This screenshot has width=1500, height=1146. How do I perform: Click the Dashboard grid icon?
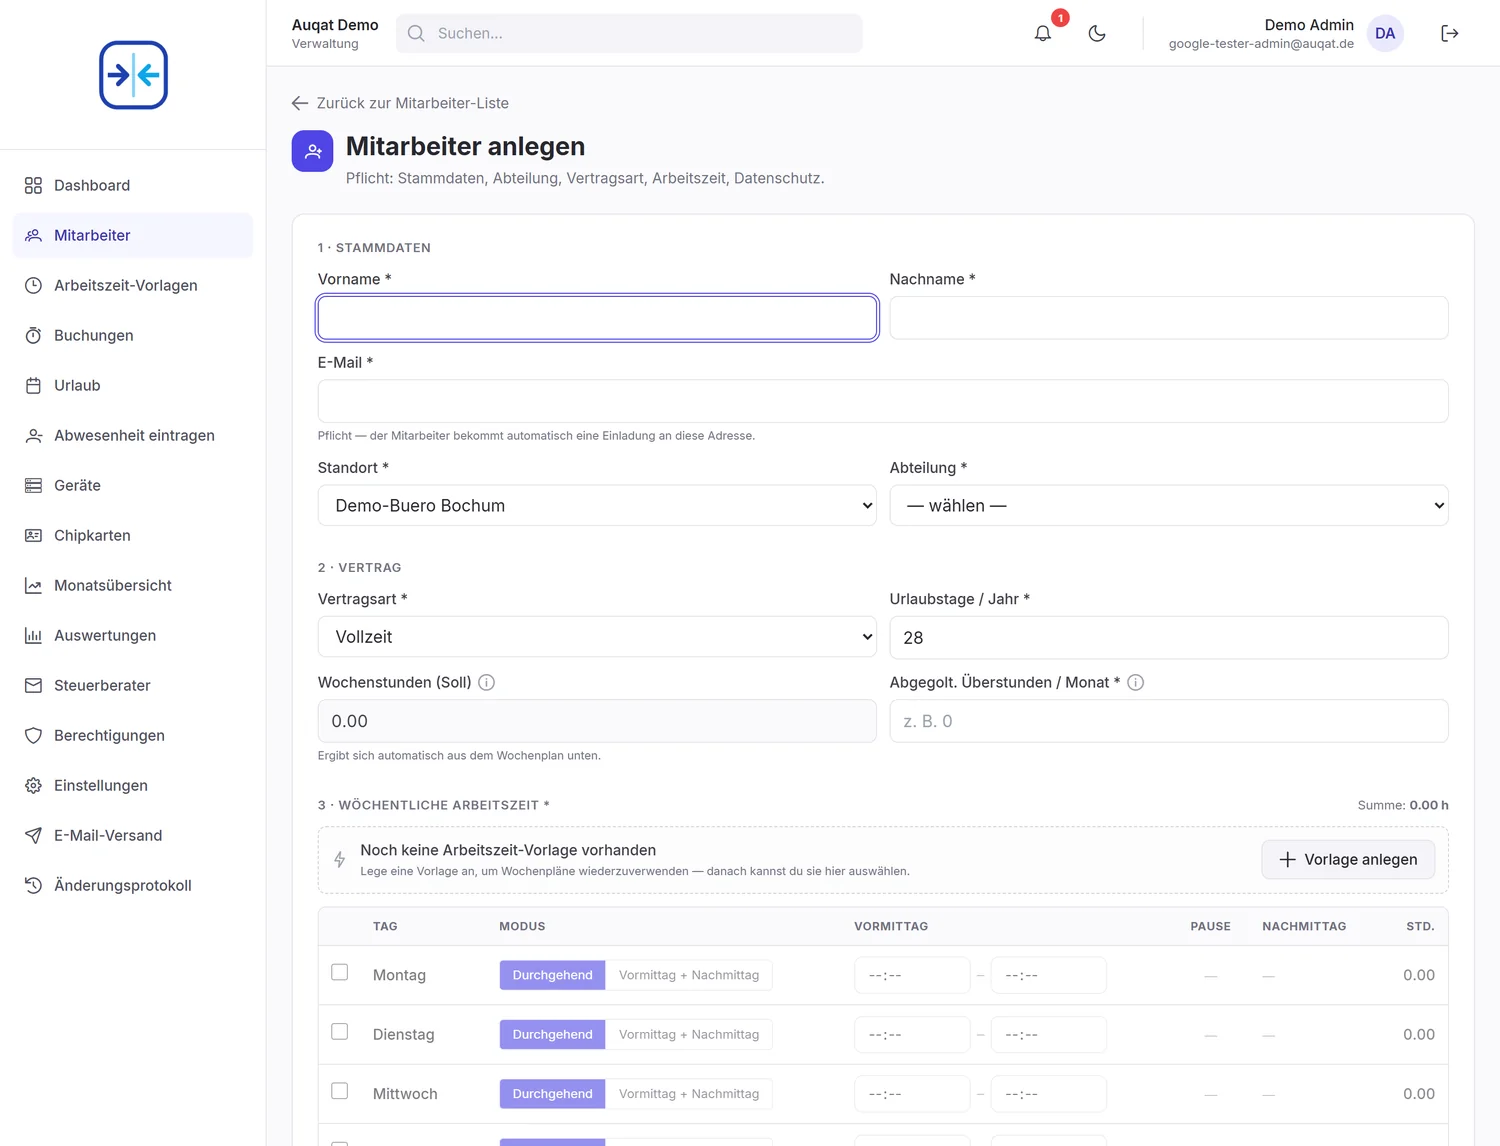(x=33, y=186)
